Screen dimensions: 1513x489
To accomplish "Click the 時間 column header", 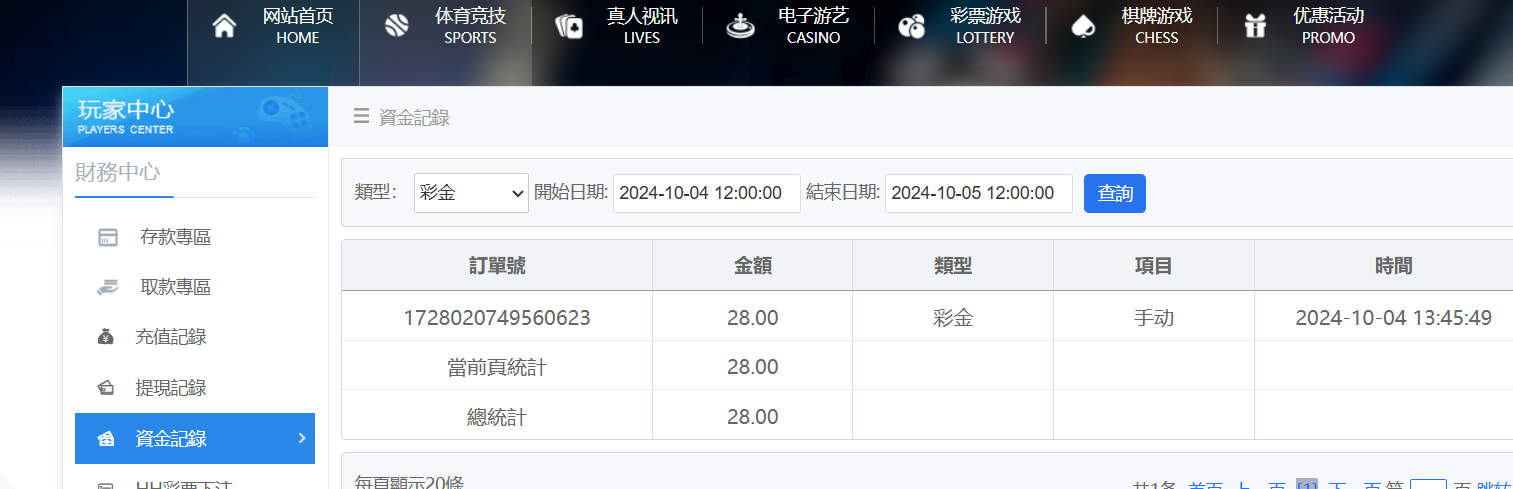I will (x=1394, y=265).
